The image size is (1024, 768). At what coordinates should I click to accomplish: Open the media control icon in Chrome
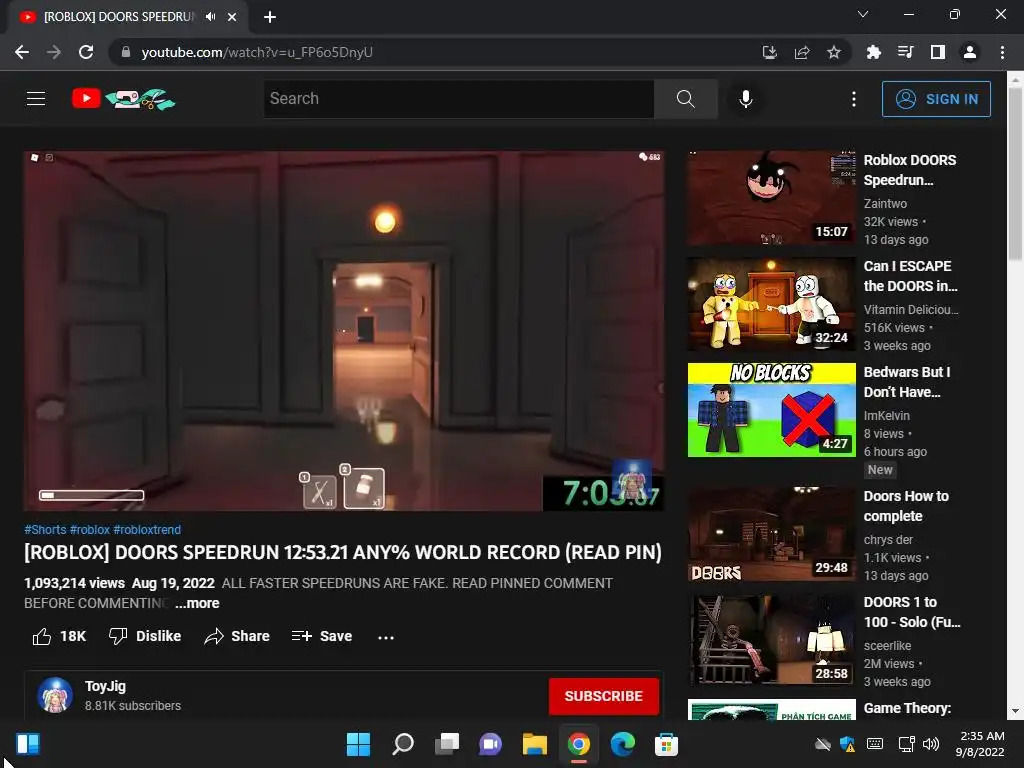pyautogui.click(x=905, y=52)
